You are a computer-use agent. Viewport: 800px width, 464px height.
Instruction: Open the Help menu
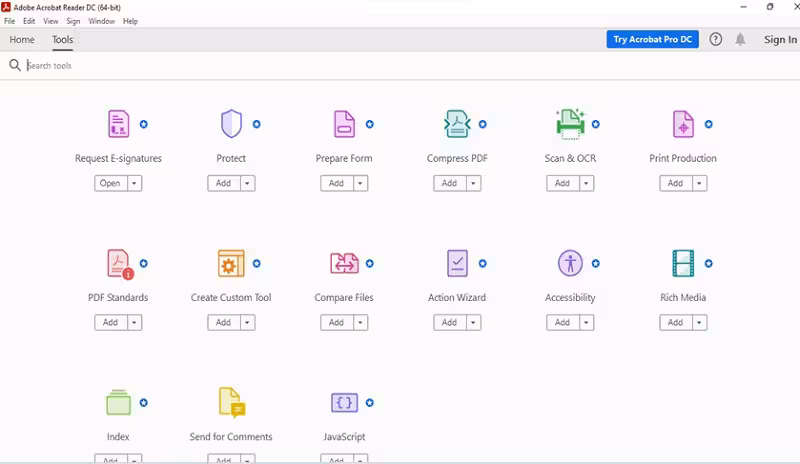[x=131, y=21]
